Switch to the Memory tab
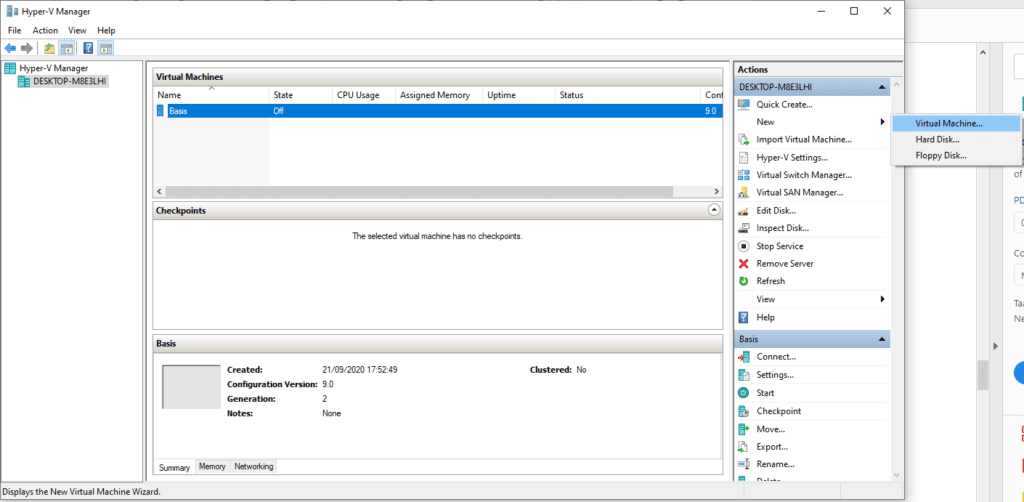Image resolution: width=1024 pixels, height=502 pixels. click(x=212, y=466)
